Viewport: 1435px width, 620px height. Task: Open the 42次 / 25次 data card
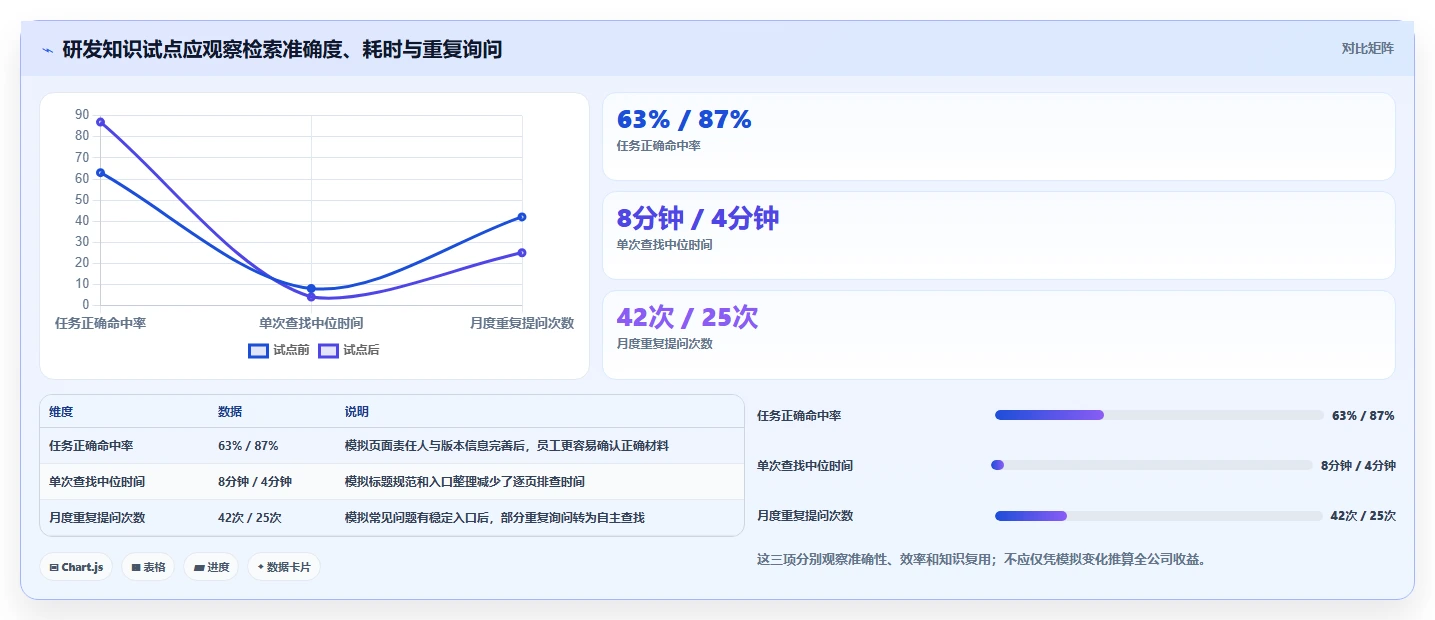pyautogui.click(x=998, y=334)
